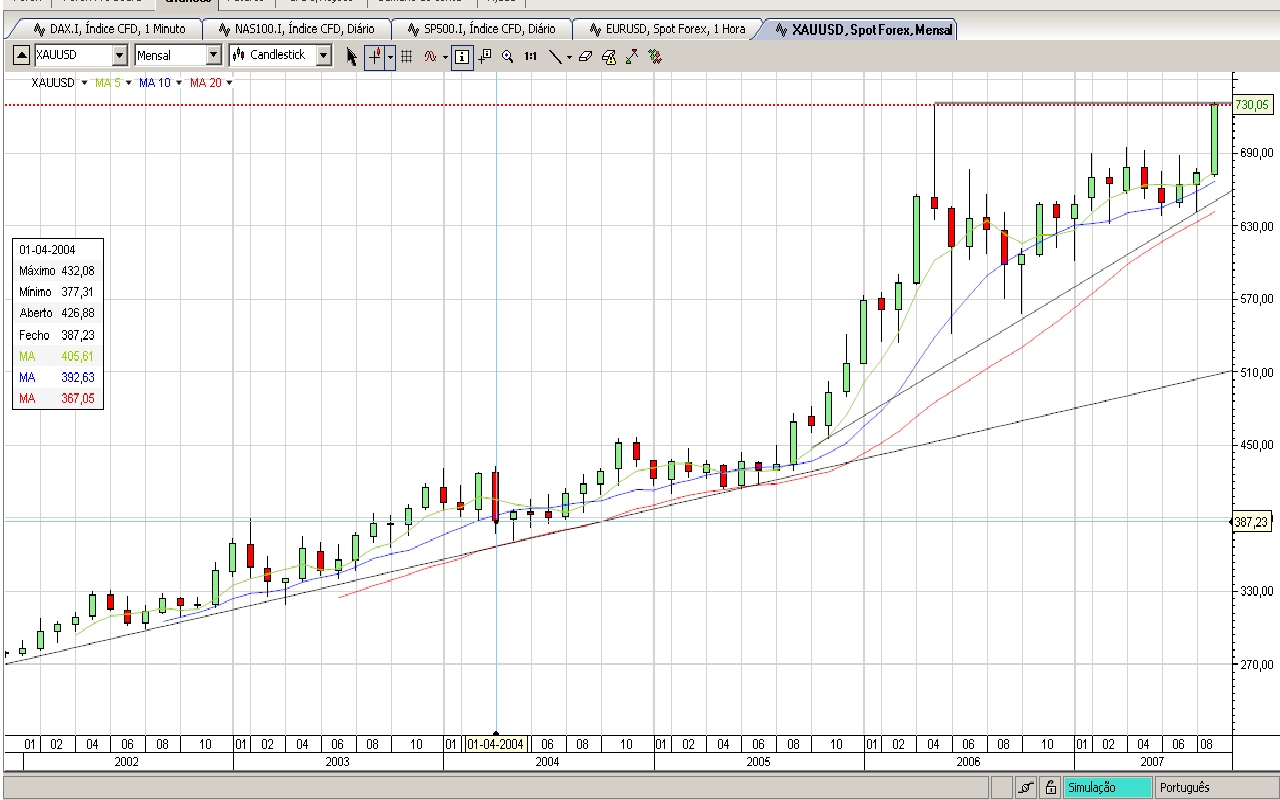Click the magnifier zoom tool
Image resolution: width=1280 pixels, height=800 pixels.
pos(508,57)
